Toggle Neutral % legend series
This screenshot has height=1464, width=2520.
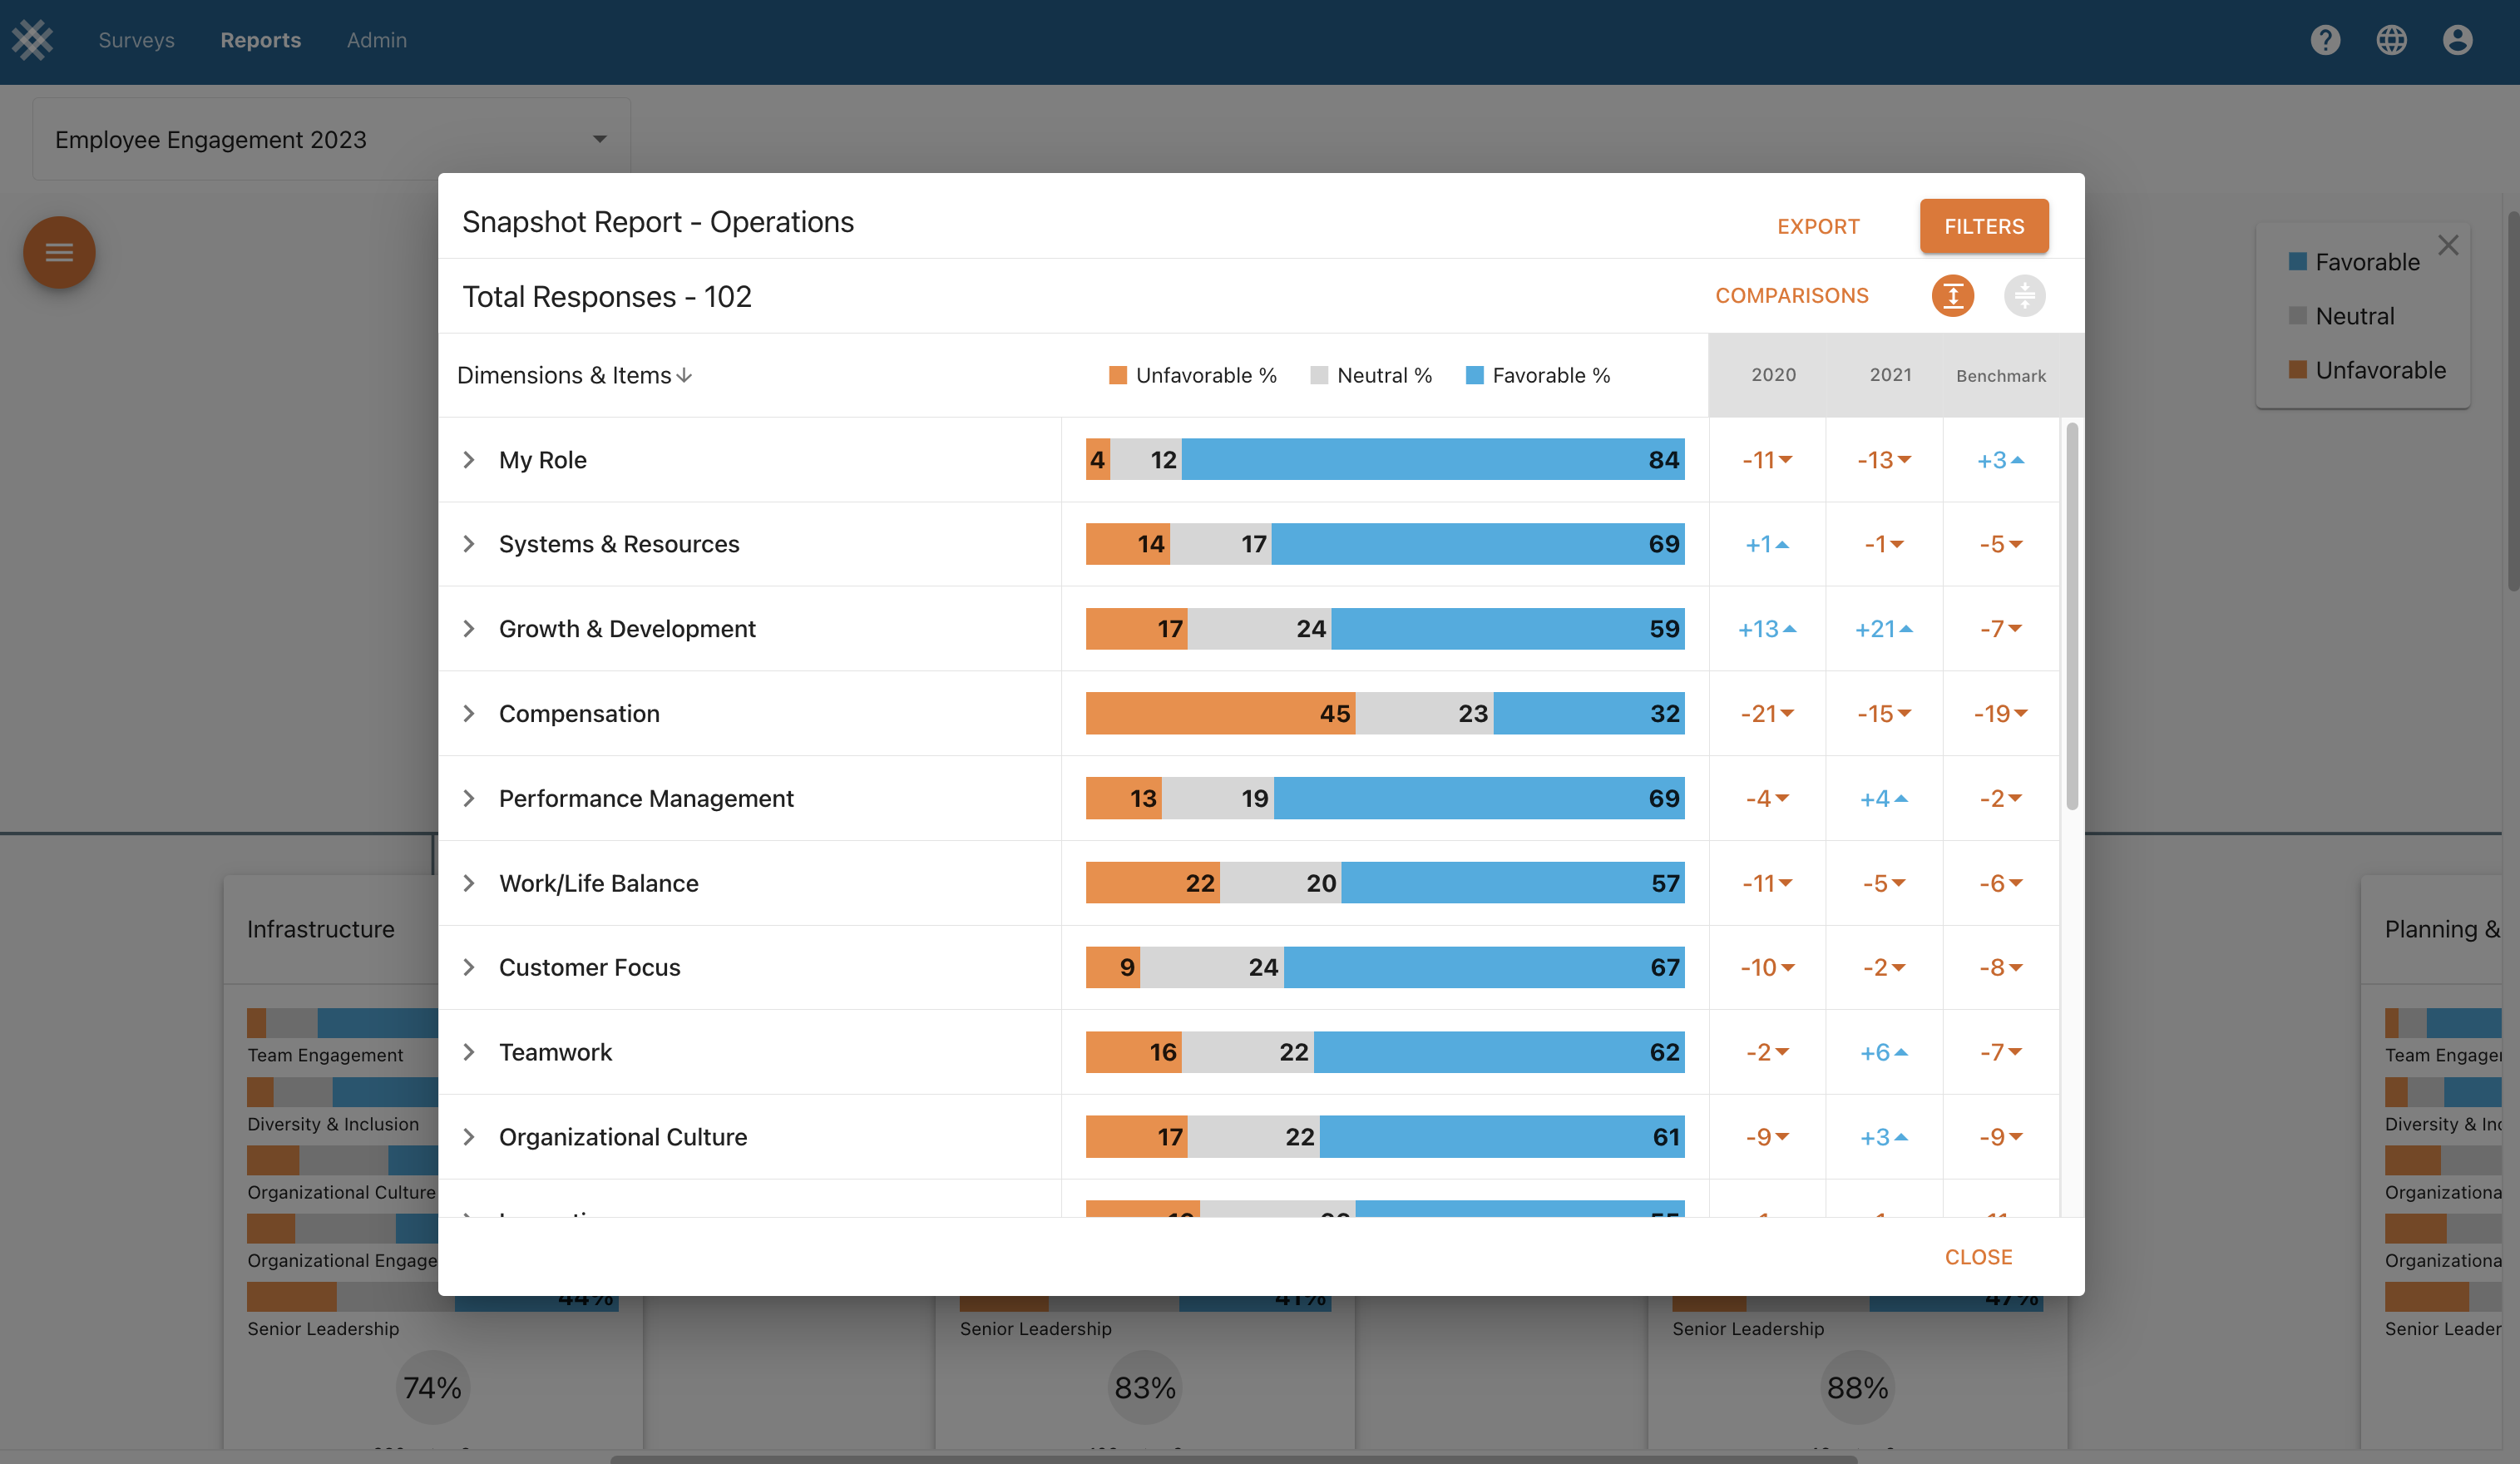1371,376
